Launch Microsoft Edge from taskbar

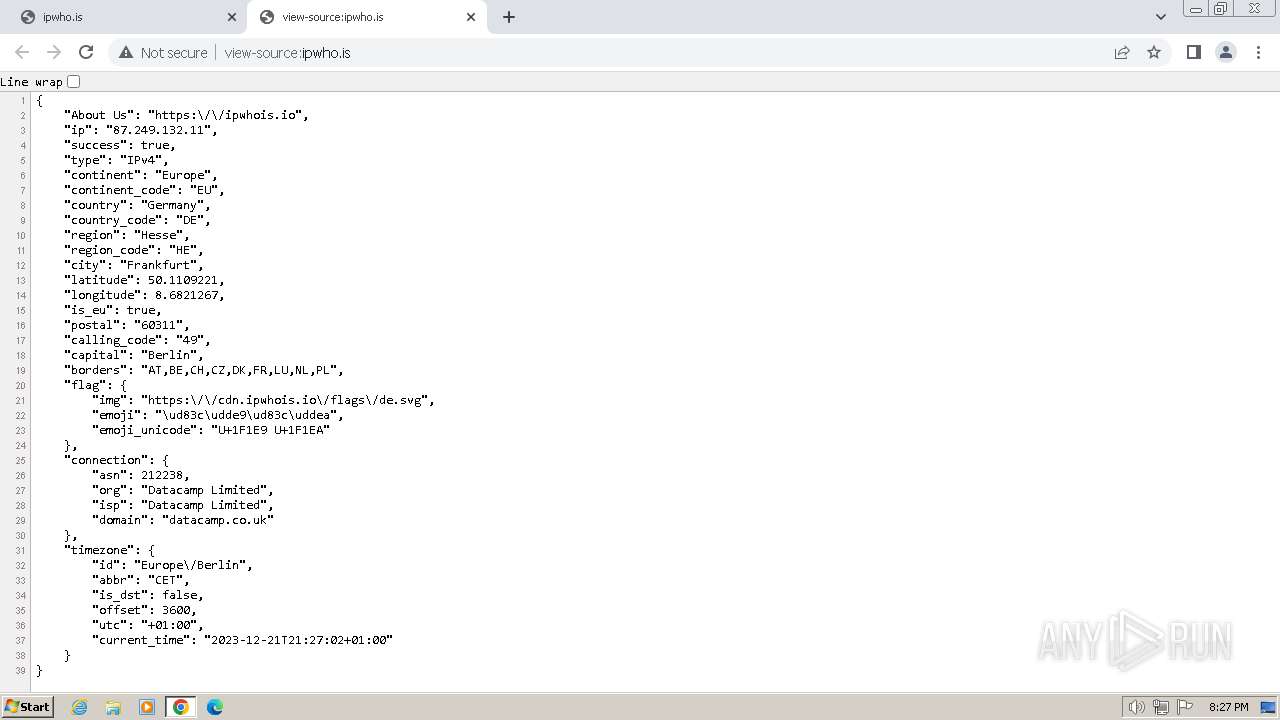click(215, 707)
